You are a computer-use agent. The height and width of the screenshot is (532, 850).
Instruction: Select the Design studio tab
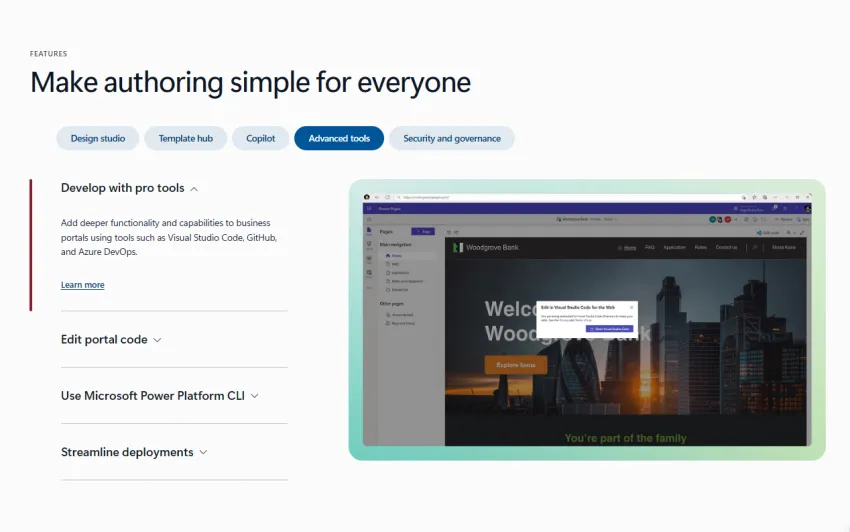[x=98, y=138]
